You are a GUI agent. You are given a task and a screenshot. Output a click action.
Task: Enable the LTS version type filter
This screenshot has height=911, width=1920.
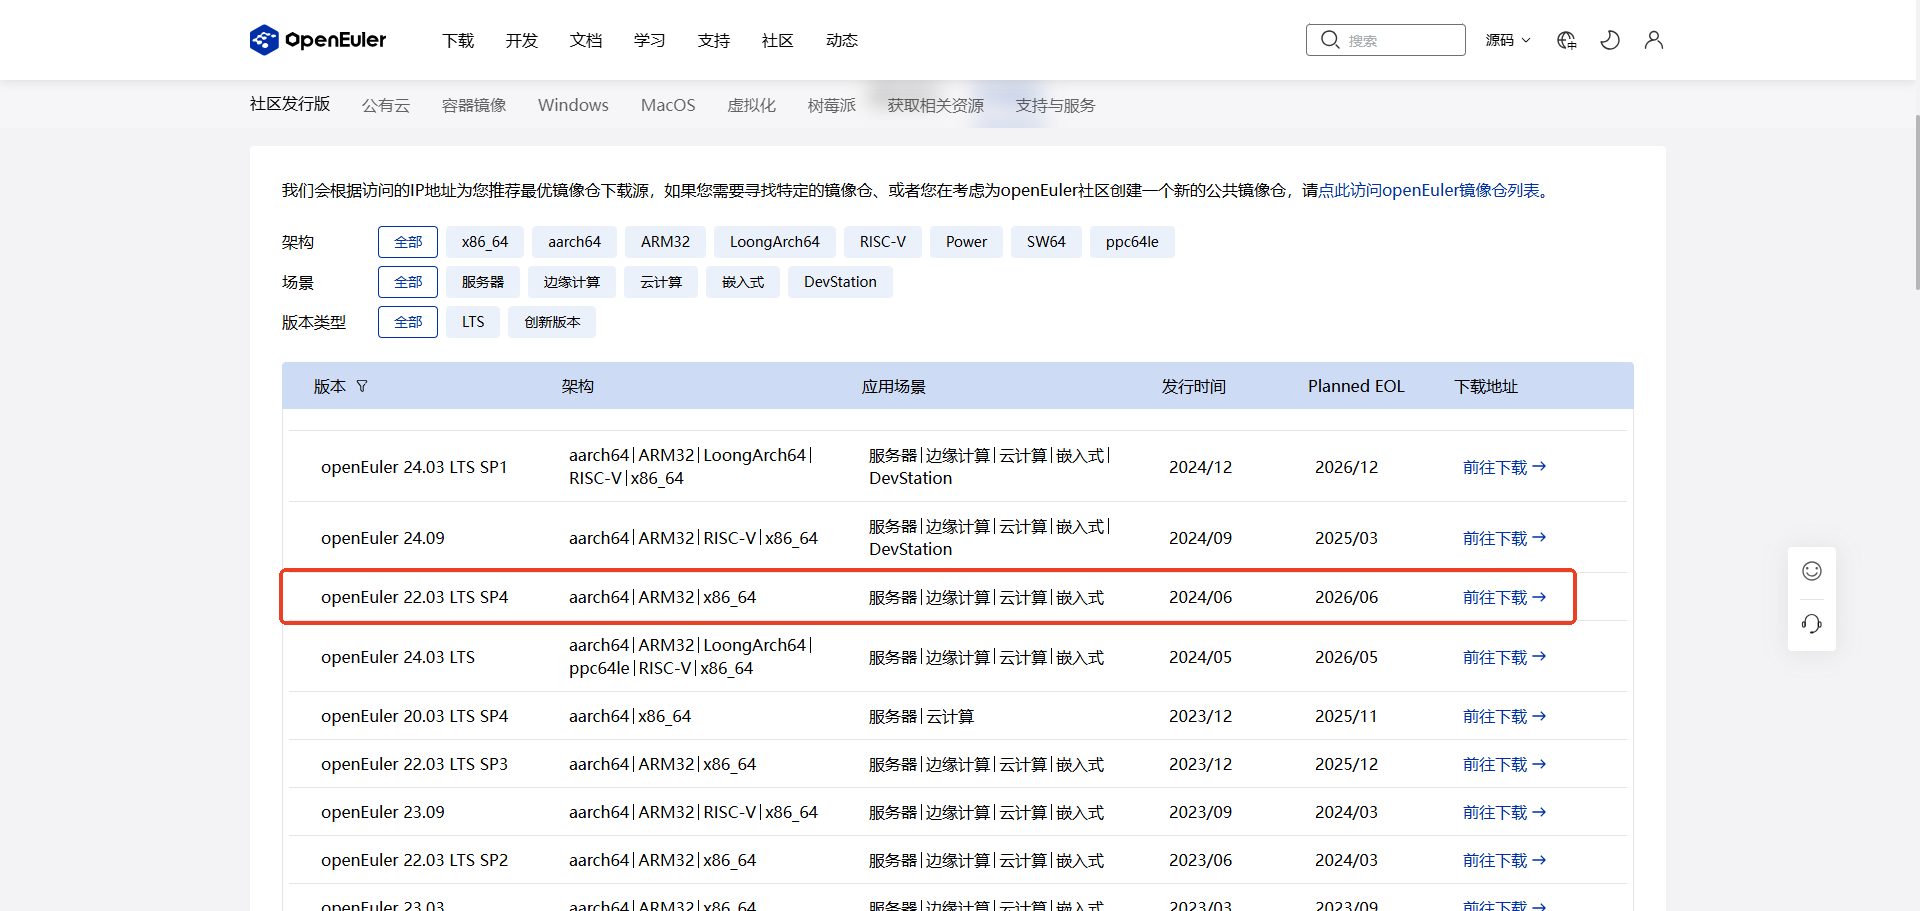(472, 321)
